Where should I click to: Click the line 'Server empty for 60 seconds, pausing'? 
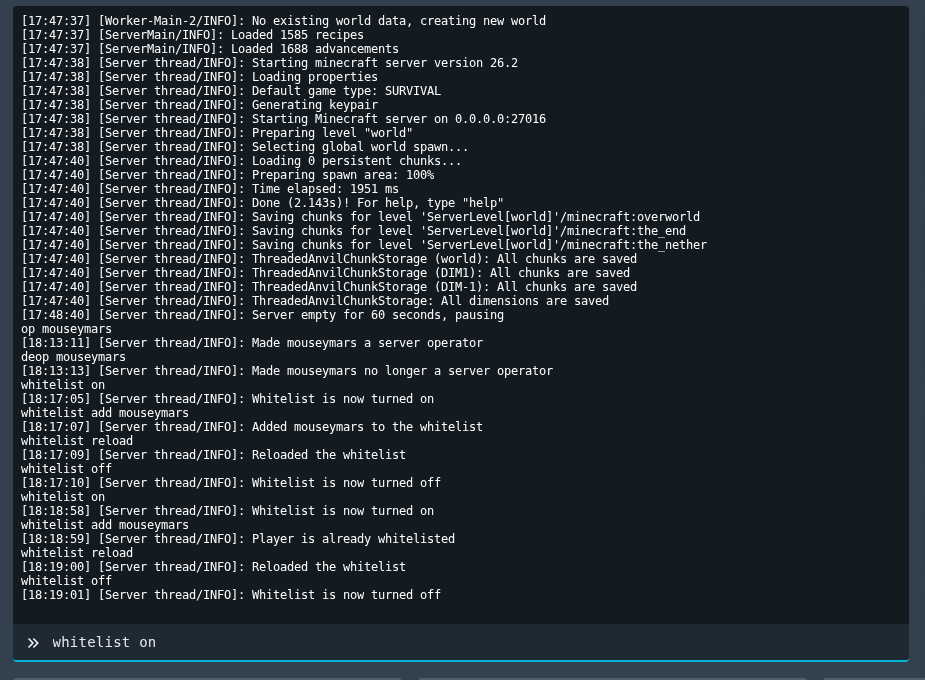pyautogui.click(x=263, y=316)
